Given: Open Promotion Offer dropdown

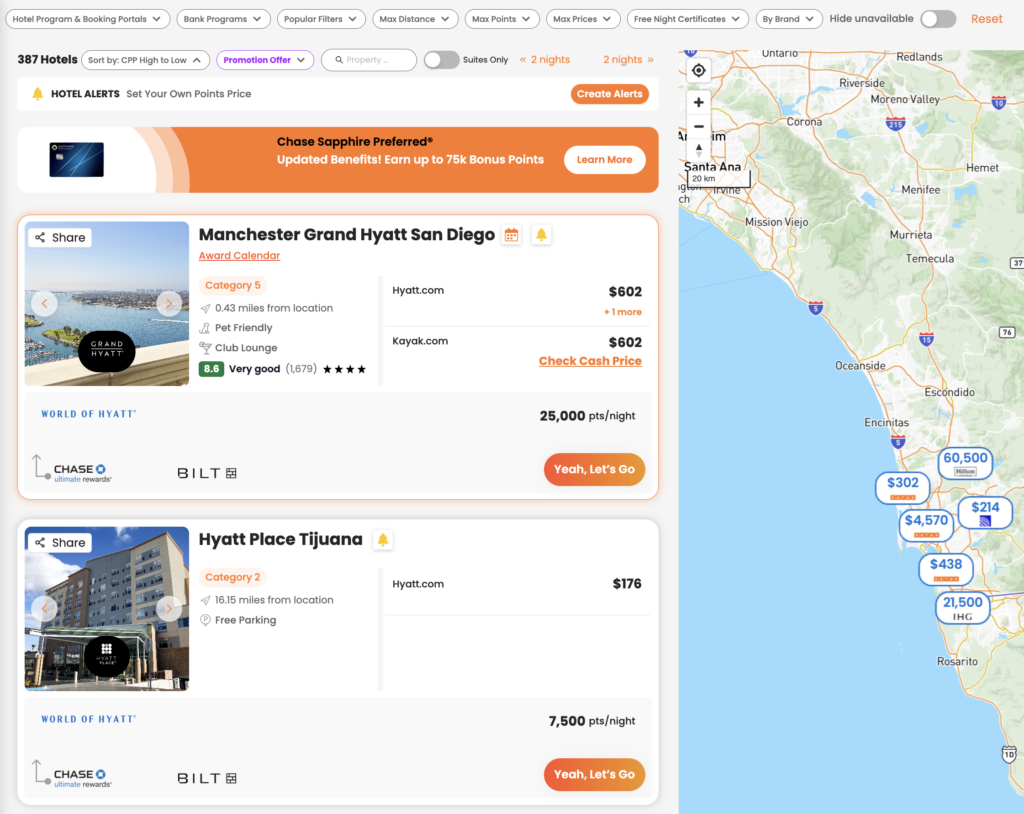Looking at the screenshot, I should pos(264,60).
